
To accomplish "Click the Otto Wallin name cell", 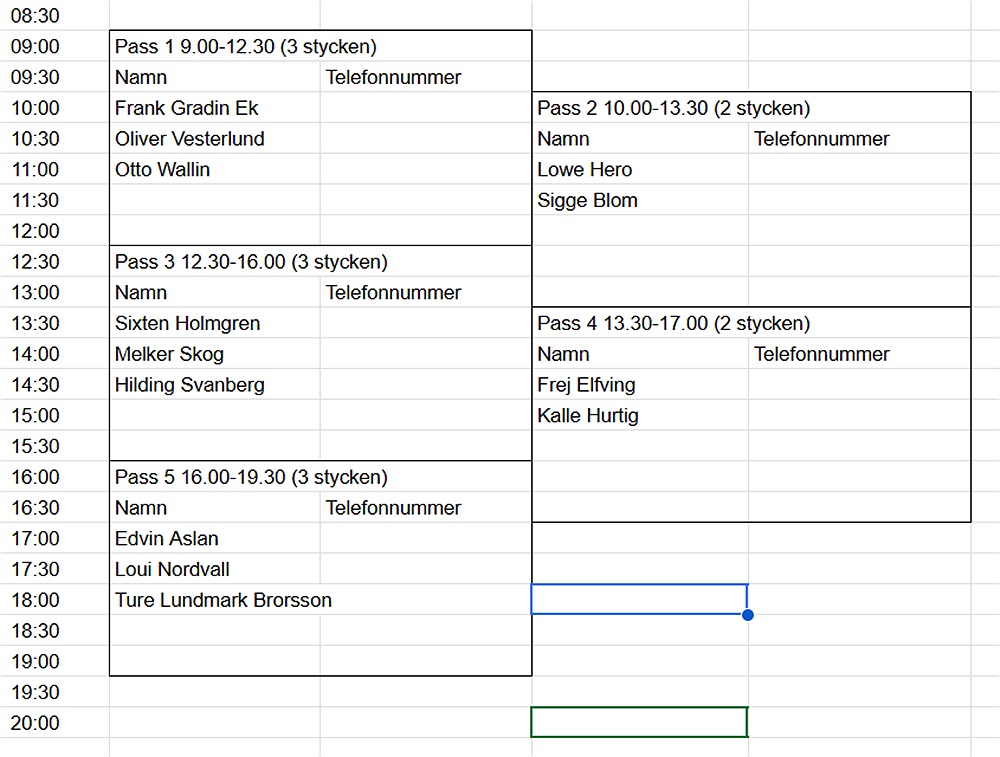I will [x=163, y=170].
